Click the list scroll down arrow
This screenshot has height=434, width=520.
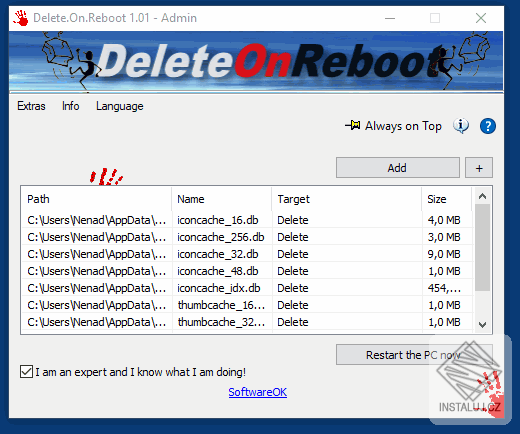click(x=482, y=324)
